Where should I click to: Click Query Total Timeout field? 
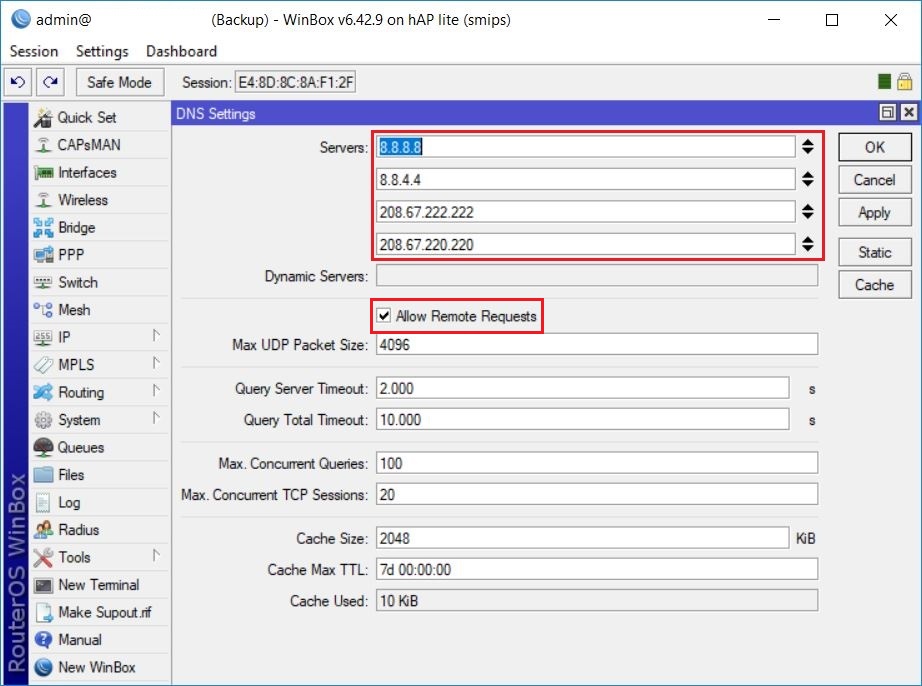pyautogui.click(x=583, y=419)
